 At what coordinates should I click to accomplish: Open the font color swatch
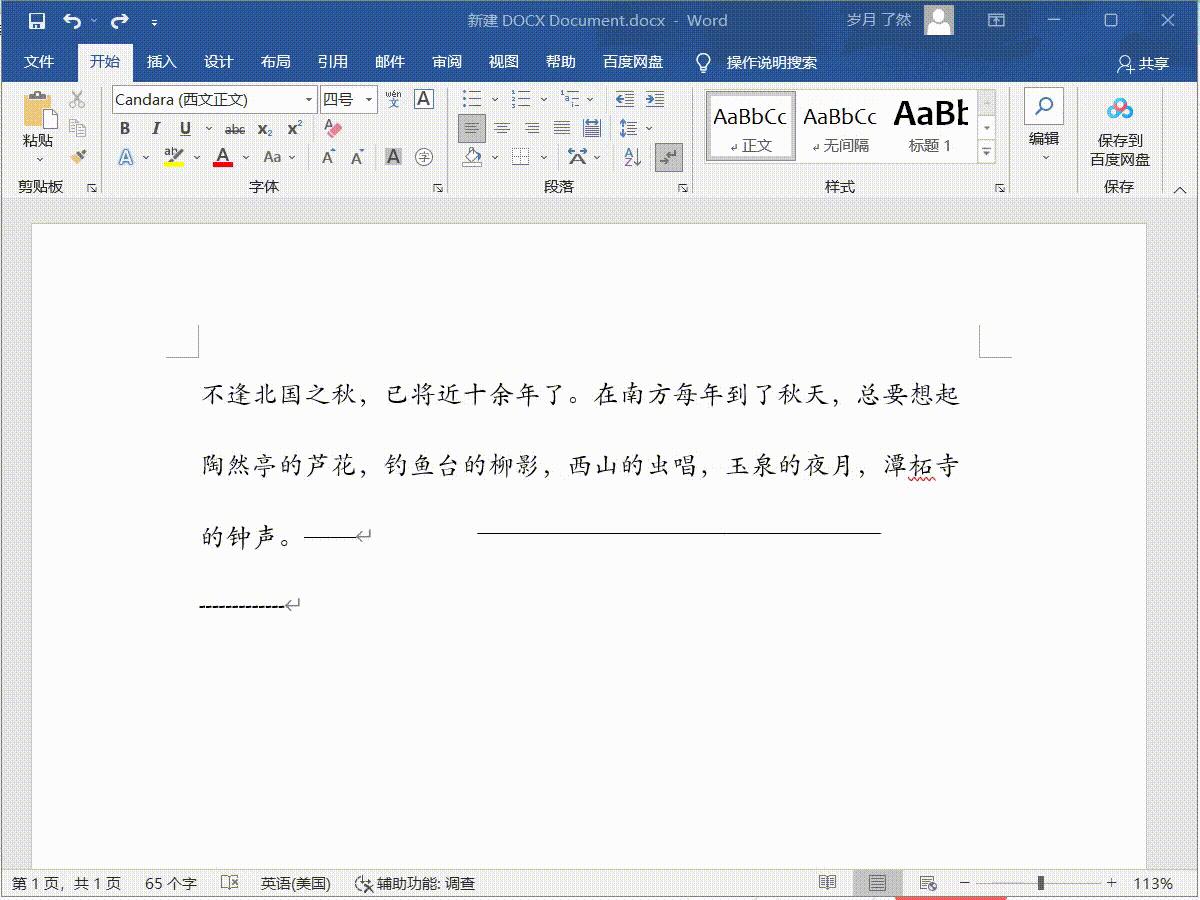click(x=223, y=157)
